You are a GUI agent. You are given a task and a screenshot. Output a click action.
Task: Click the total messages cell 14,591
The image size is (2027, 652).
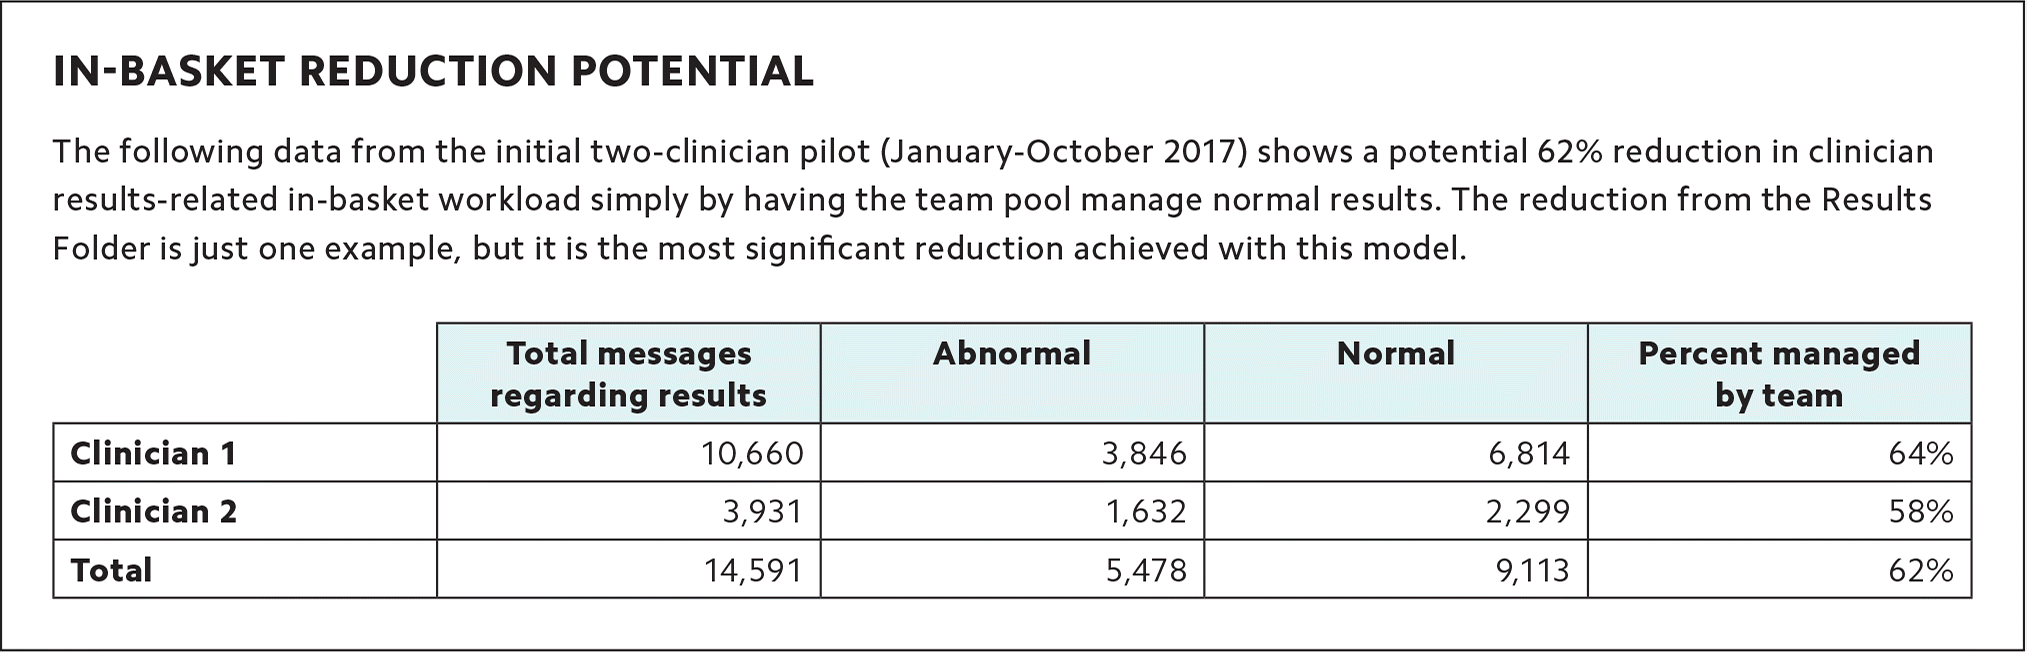point(752,570)
